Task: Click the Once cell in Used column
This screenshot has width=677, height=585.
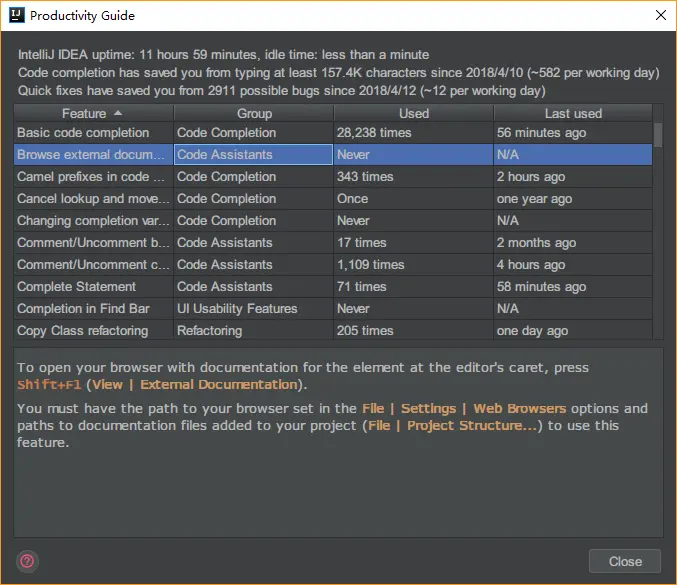Action: click(x=414, y=199)
